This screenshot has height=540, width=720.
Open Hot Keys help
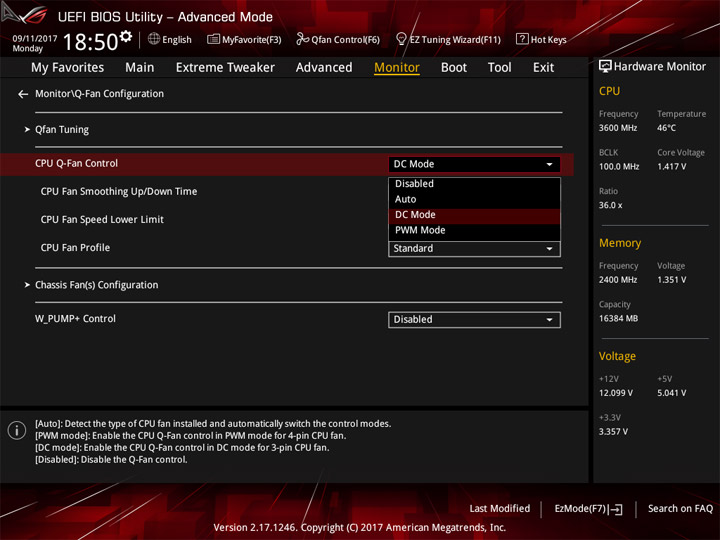(x=541, y=39)
